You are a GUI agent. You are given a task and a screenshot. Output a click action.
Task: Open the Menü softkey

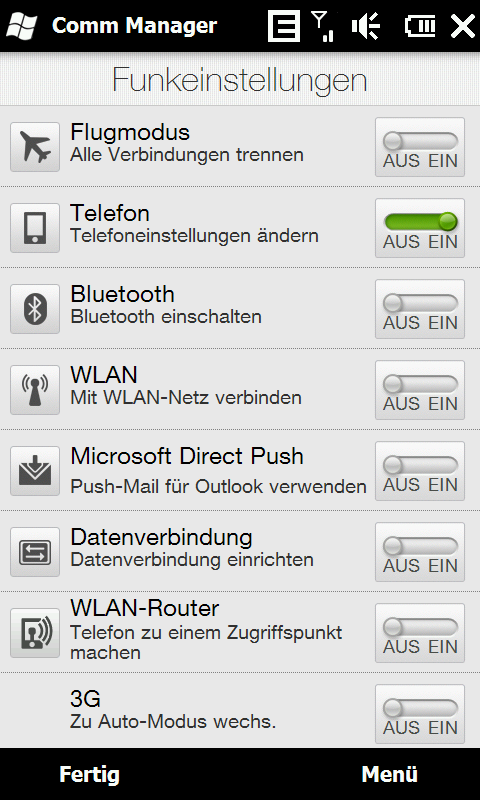pos(390,774)
